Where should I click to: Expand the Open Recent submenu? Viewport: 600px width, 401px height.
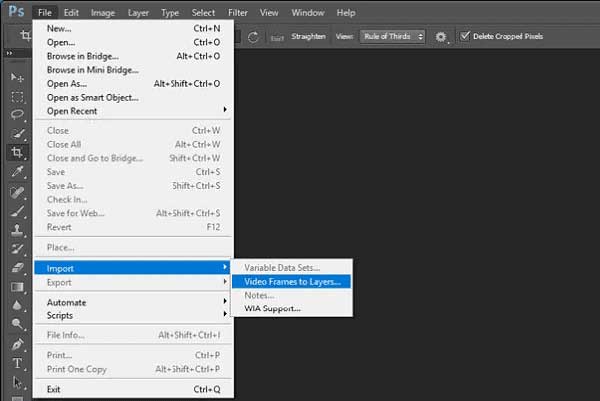click(x=132, y=111)
